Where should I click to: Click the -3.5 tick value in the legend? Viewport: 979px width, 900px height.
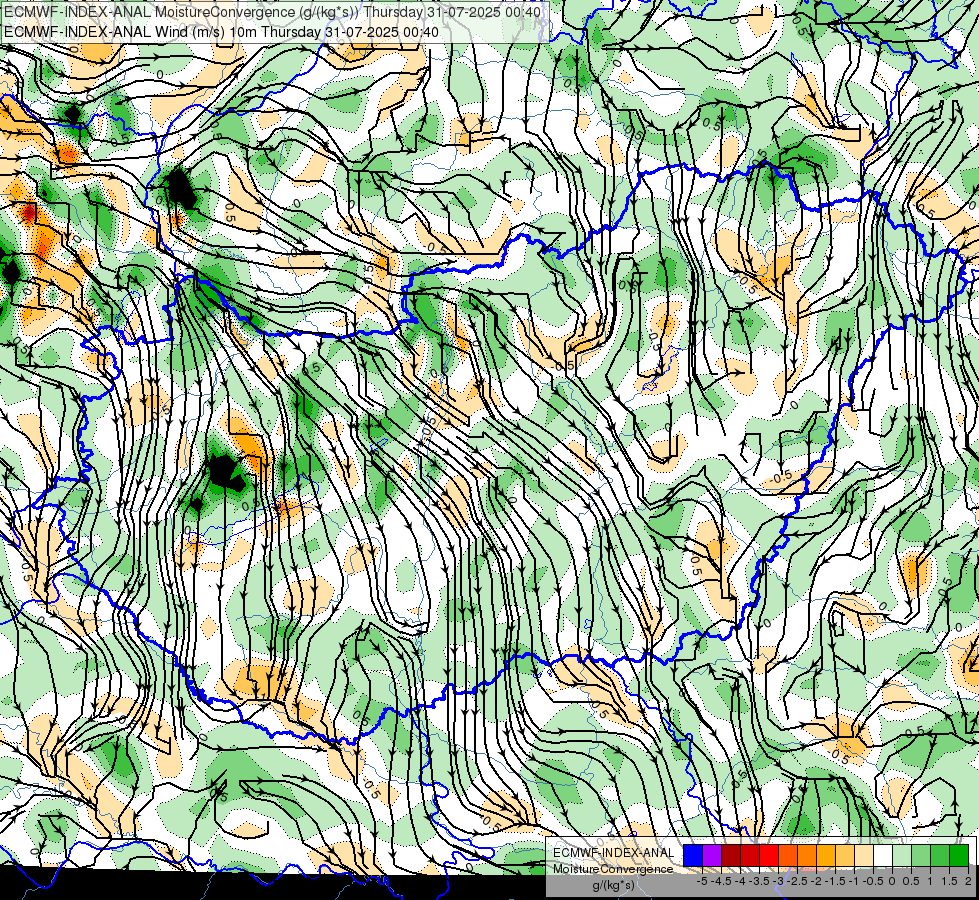pos(759,881)
